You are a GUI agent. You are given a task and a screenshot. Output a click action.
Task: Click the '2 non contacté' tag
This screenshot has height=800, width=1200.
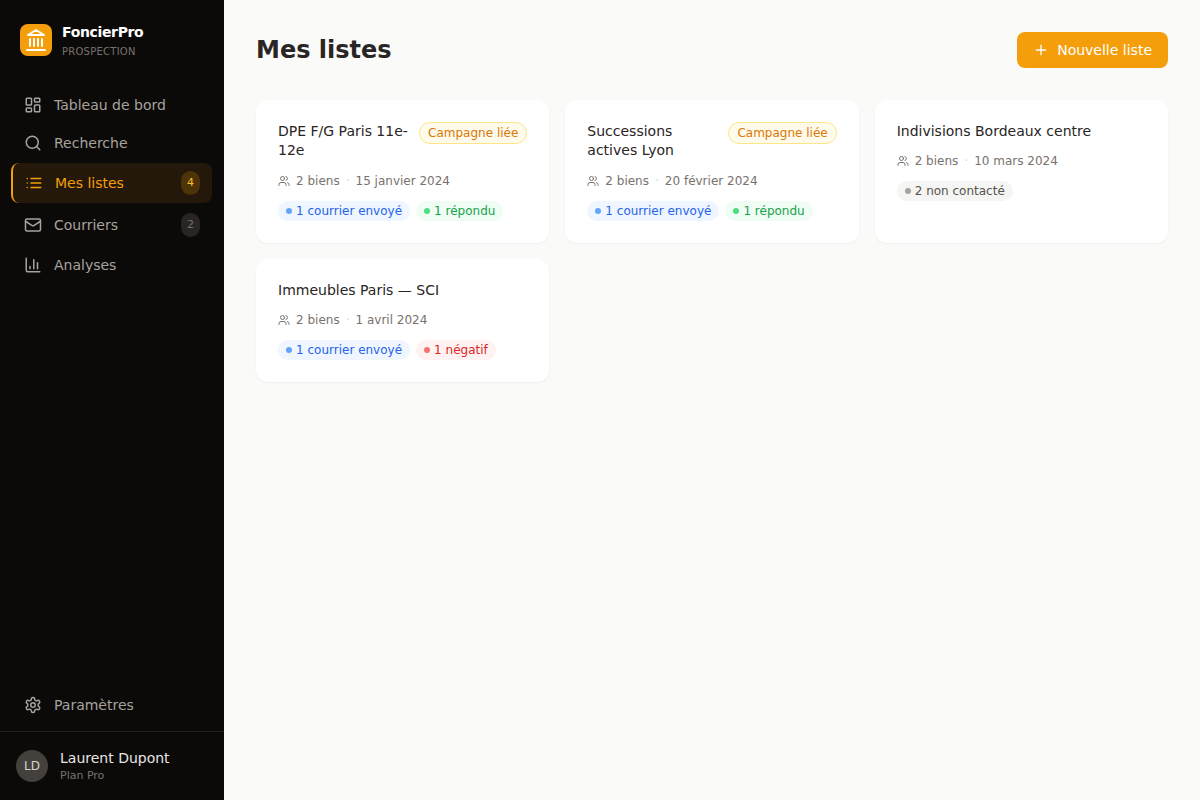click(955, 191)
